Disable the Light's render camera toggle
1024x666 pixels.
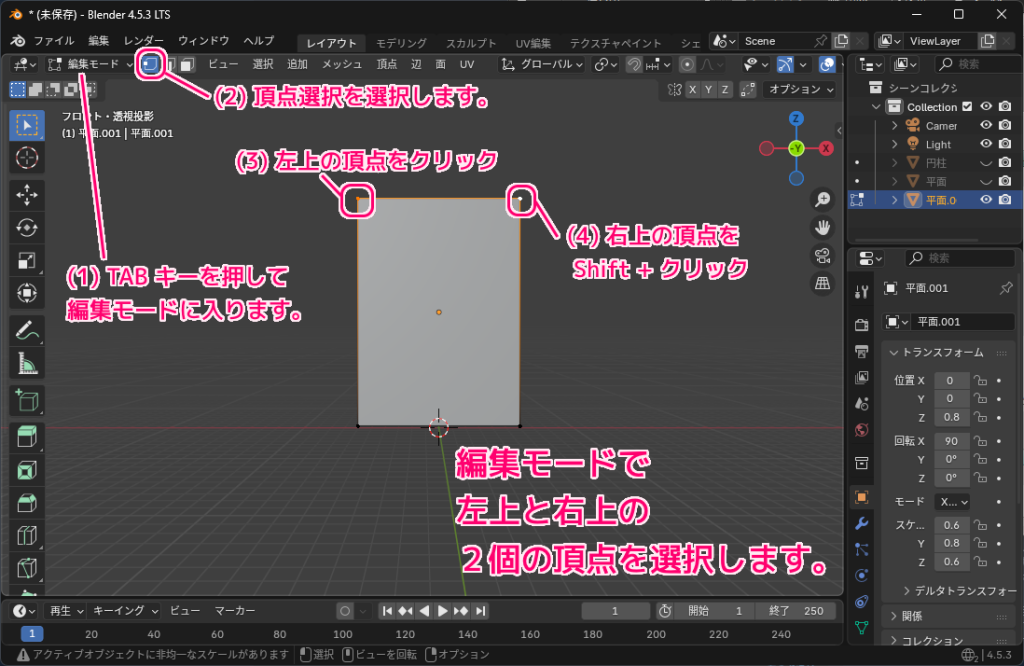[1006, 143]
